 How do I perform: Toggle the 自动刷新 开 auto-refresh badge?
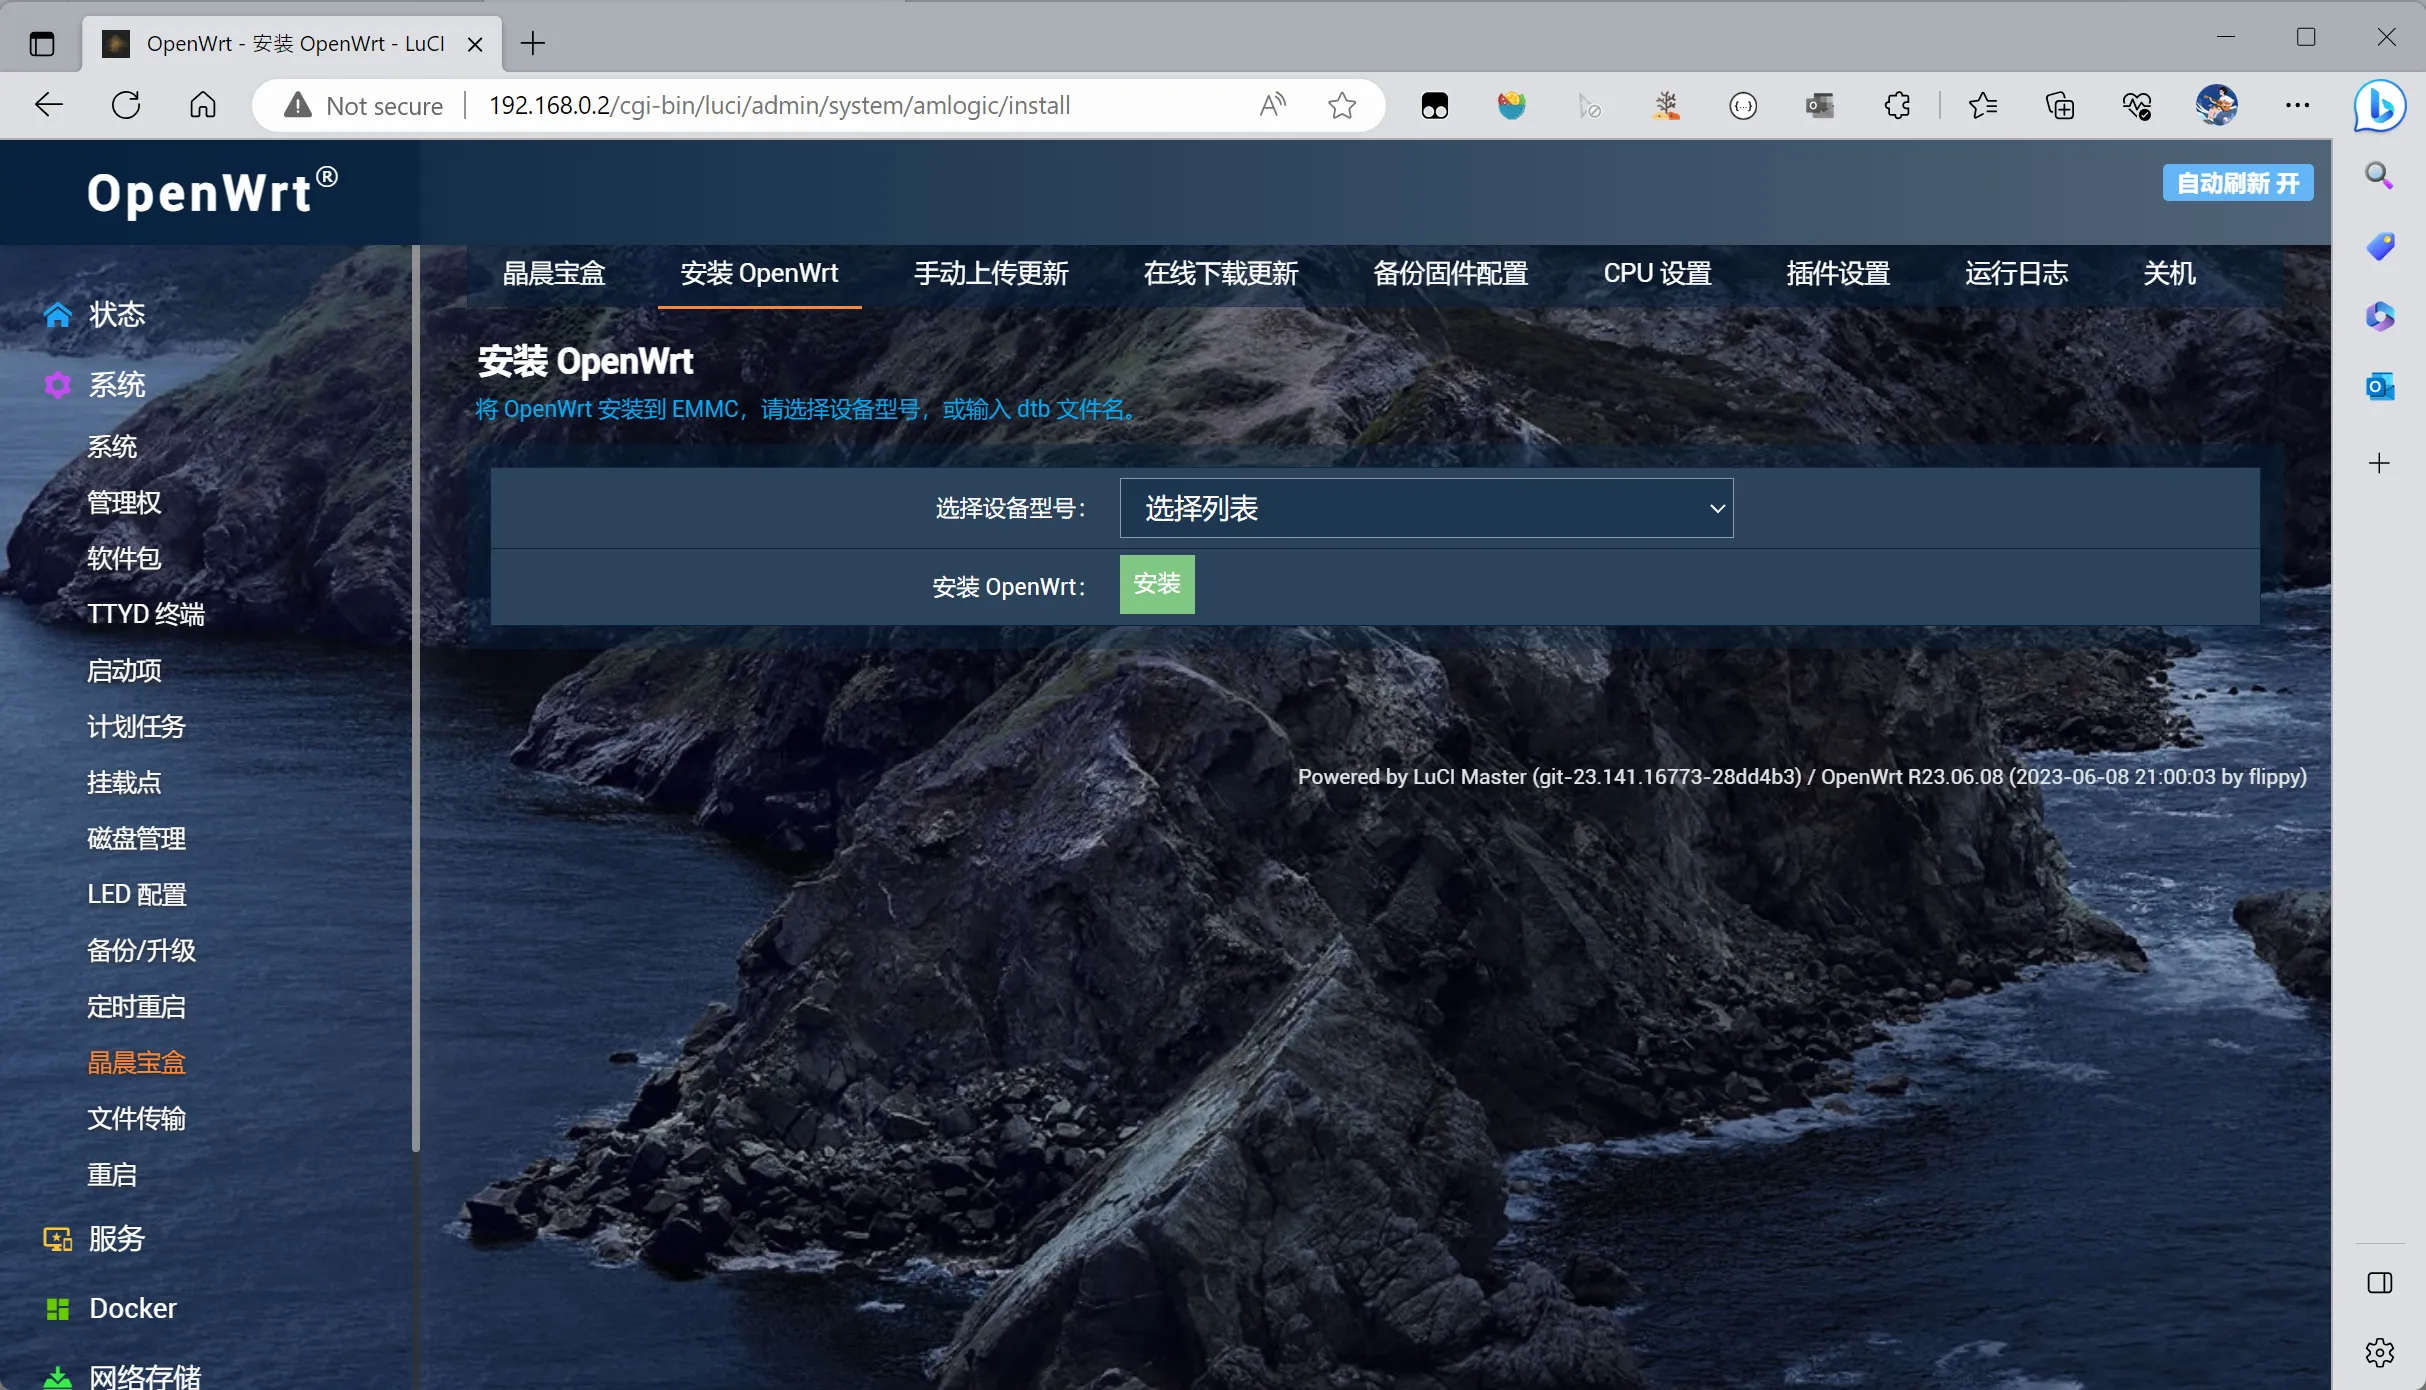[2237, 183]
